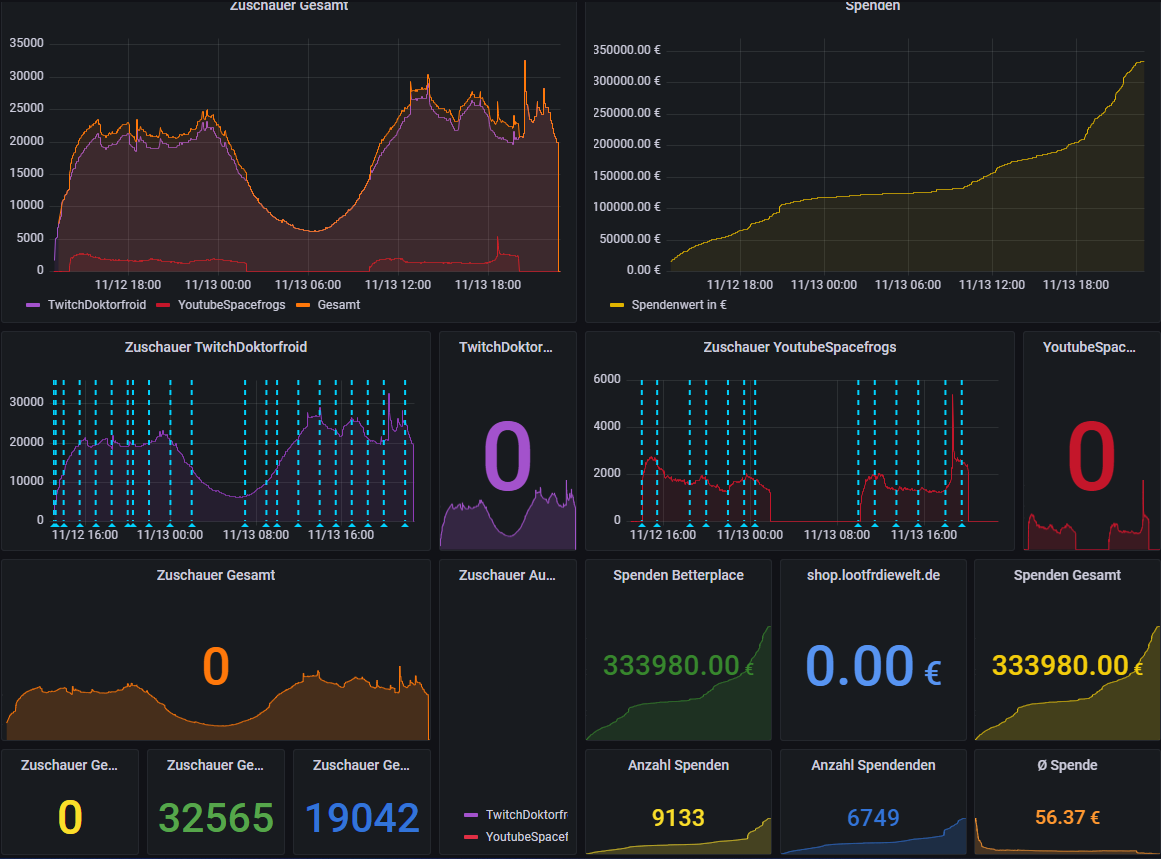1161x859 pixels.
Task: Click the large purple 0 Twitch value
Action: pos(508,455)
